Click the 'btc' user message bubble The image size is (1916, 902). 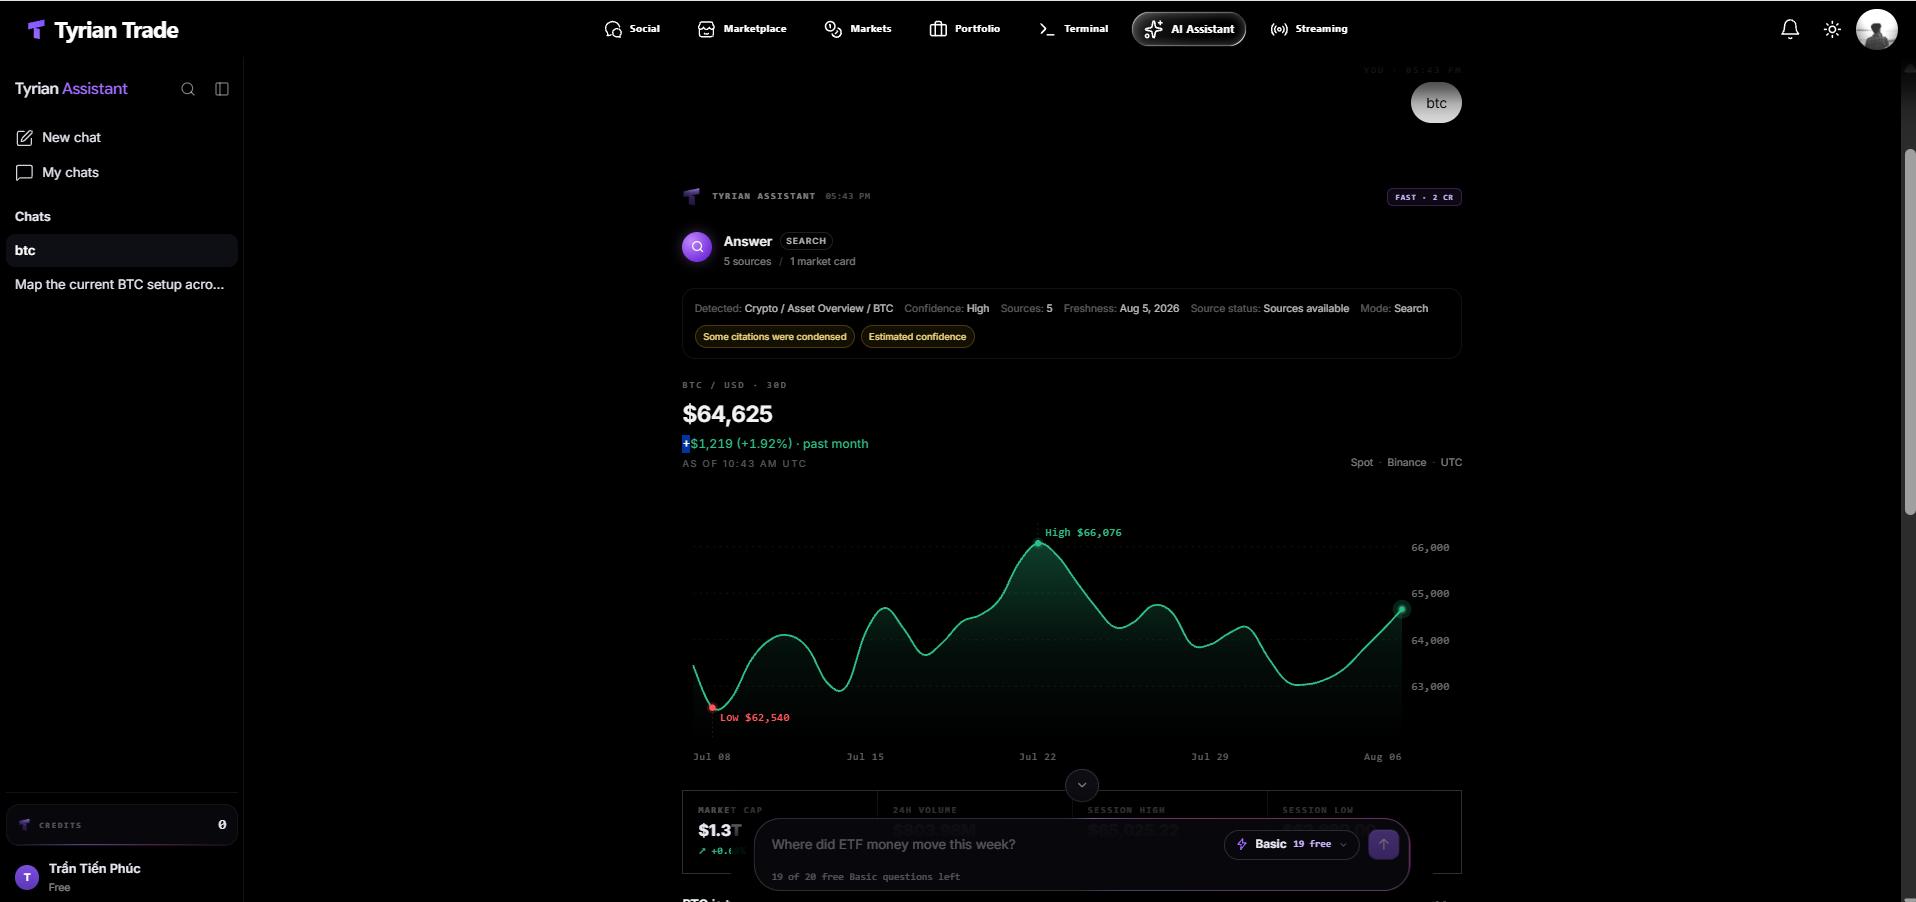tap(1436, 103)
